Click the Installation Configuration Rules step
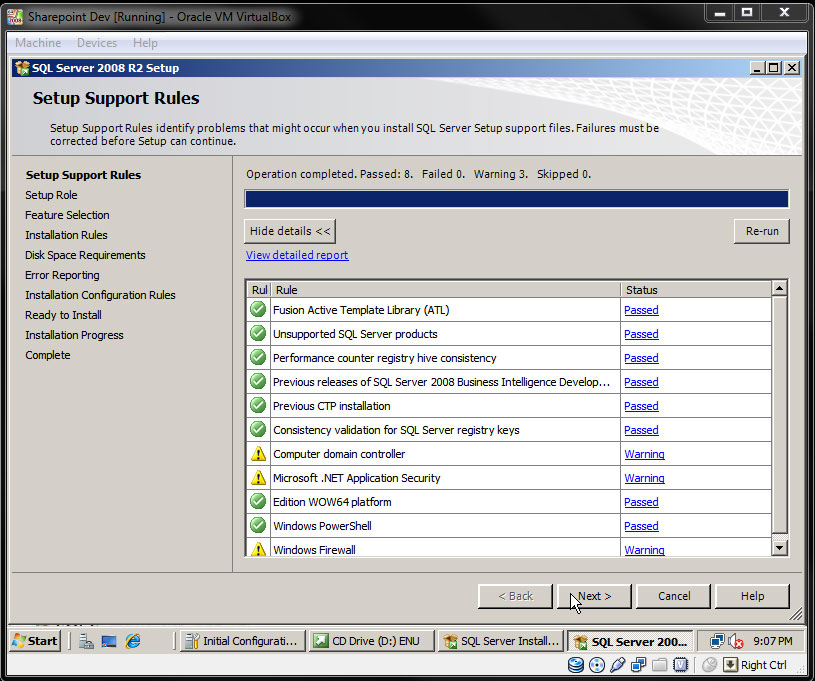This screenshot has height=681, width=815. coord(100,295)
